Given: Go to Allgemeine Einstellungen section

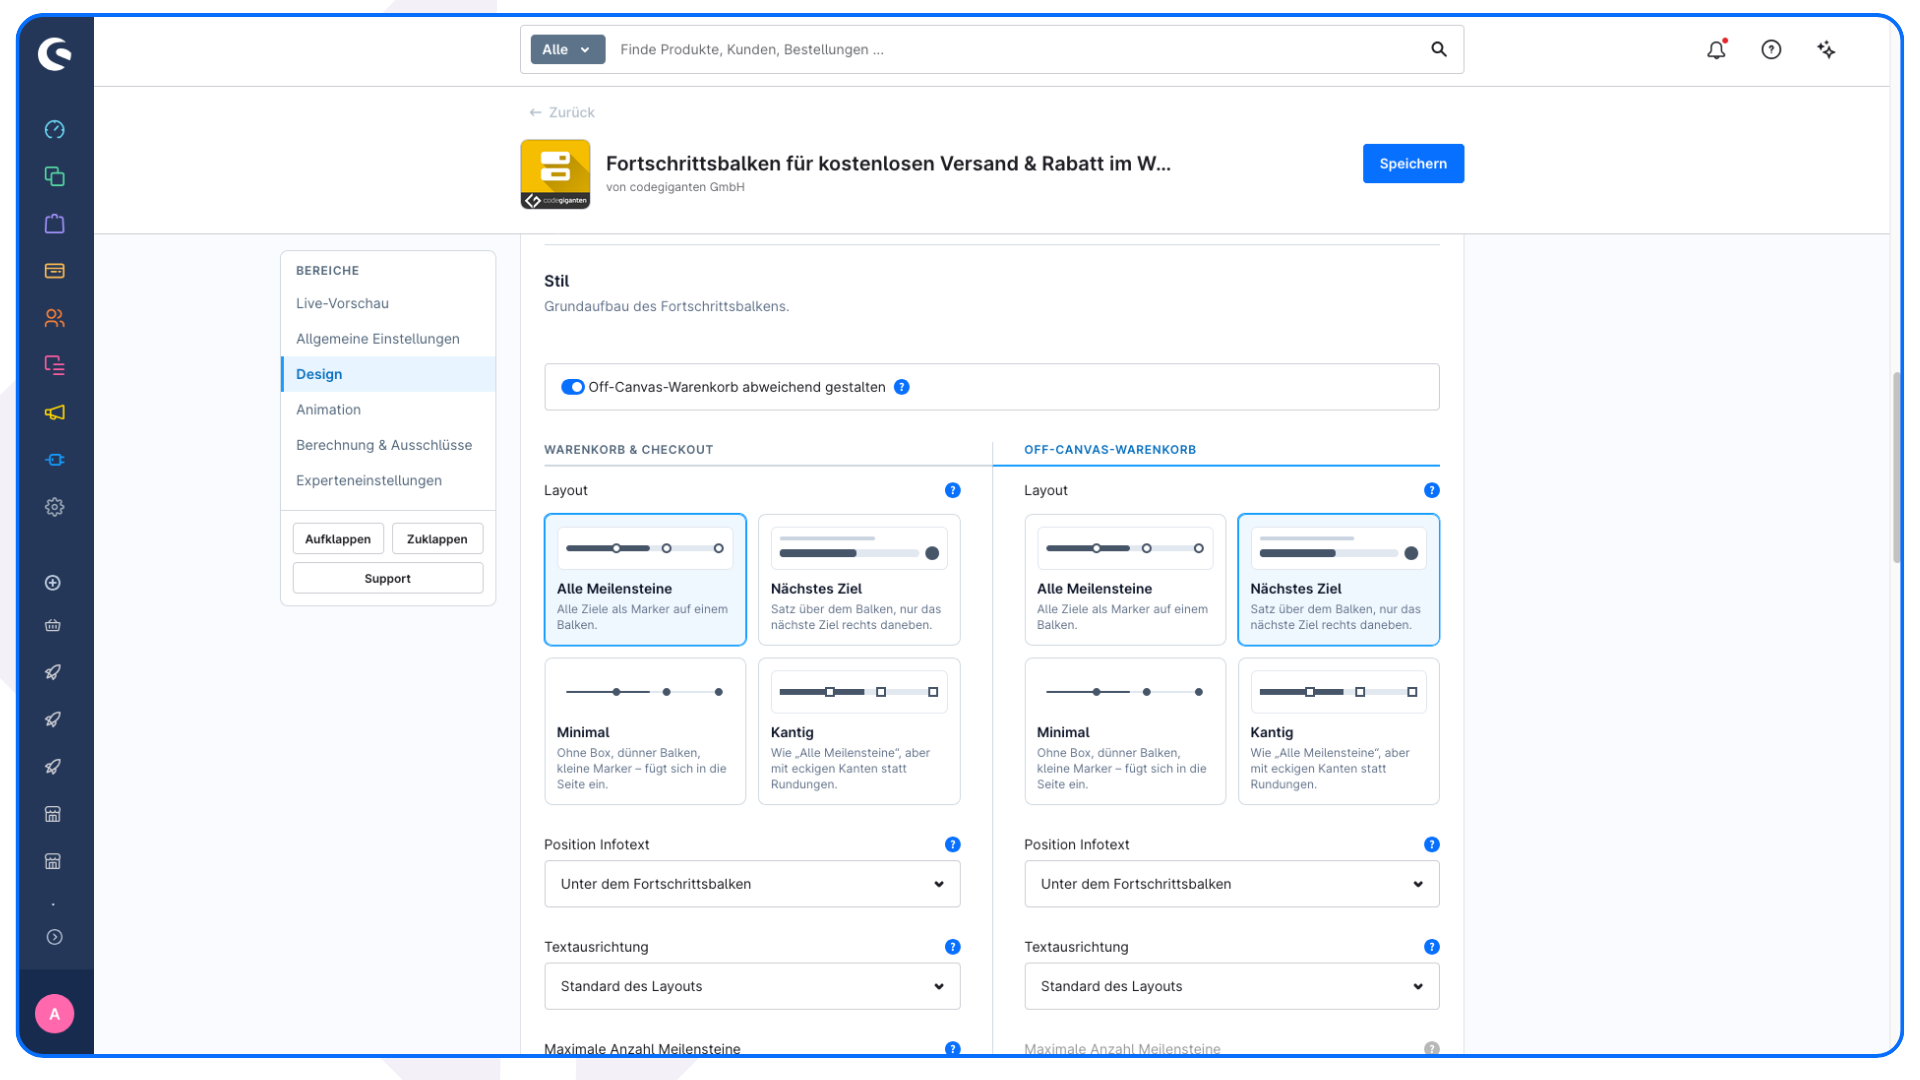Looking at the screenshot, I should point(388,339).
